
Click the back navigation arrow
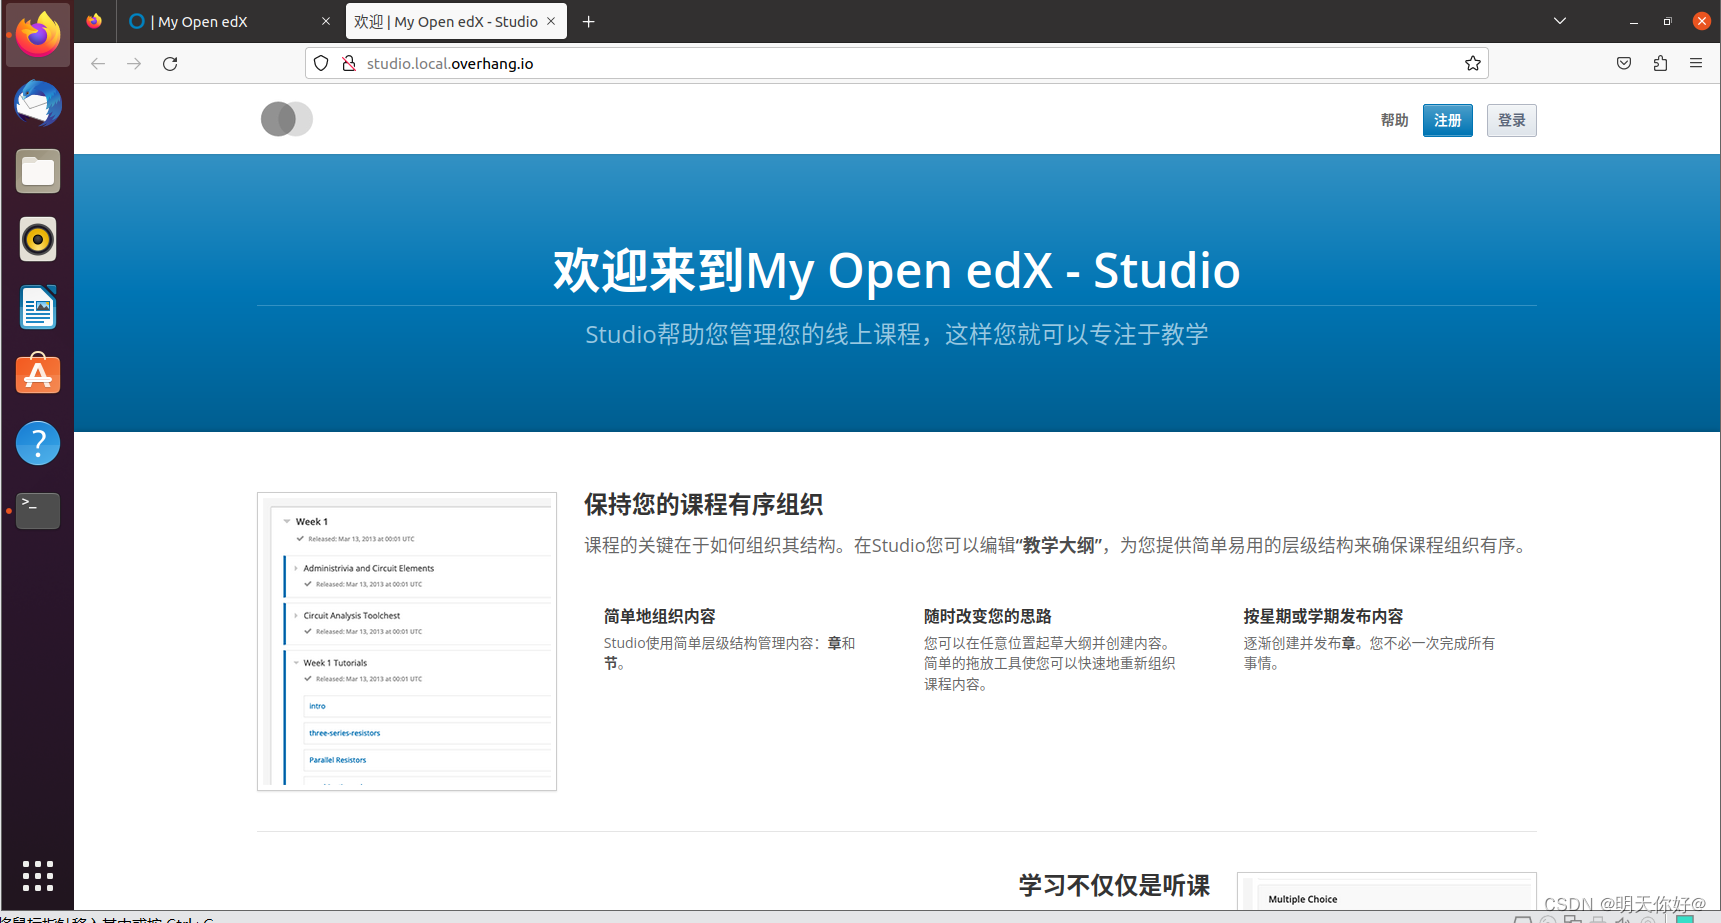click(x=97, y=63)
